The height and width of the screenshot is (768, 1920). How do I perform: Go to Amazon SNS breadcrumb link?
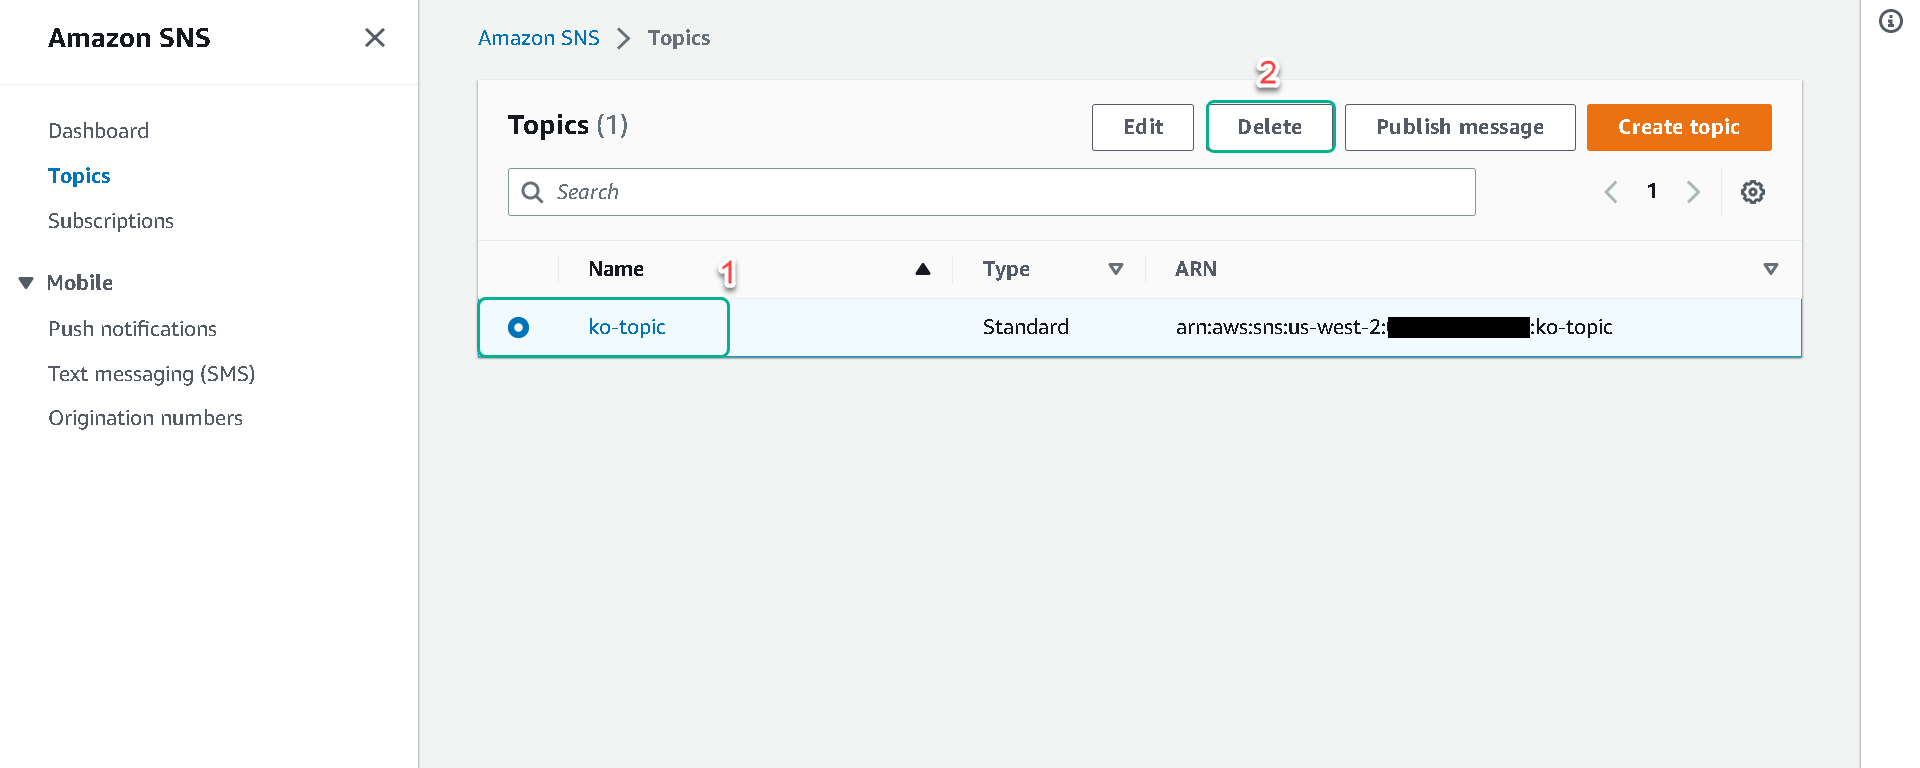tap(539, 38)
